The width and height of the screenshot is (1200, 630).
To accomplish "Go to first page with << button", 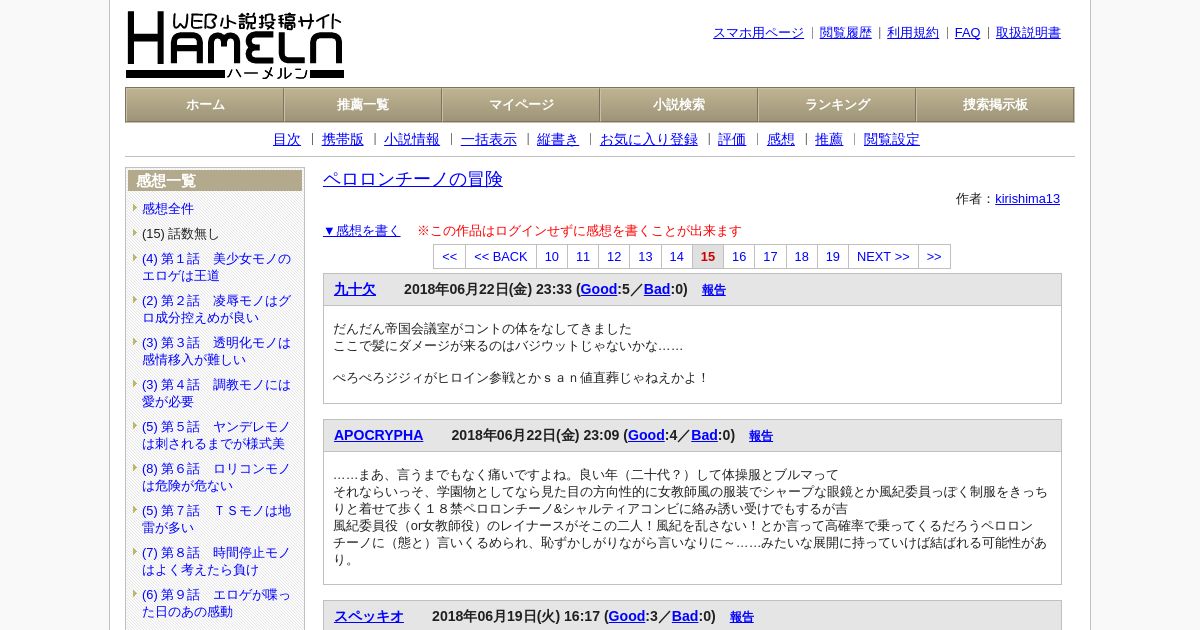I will (x=449, y=257).
